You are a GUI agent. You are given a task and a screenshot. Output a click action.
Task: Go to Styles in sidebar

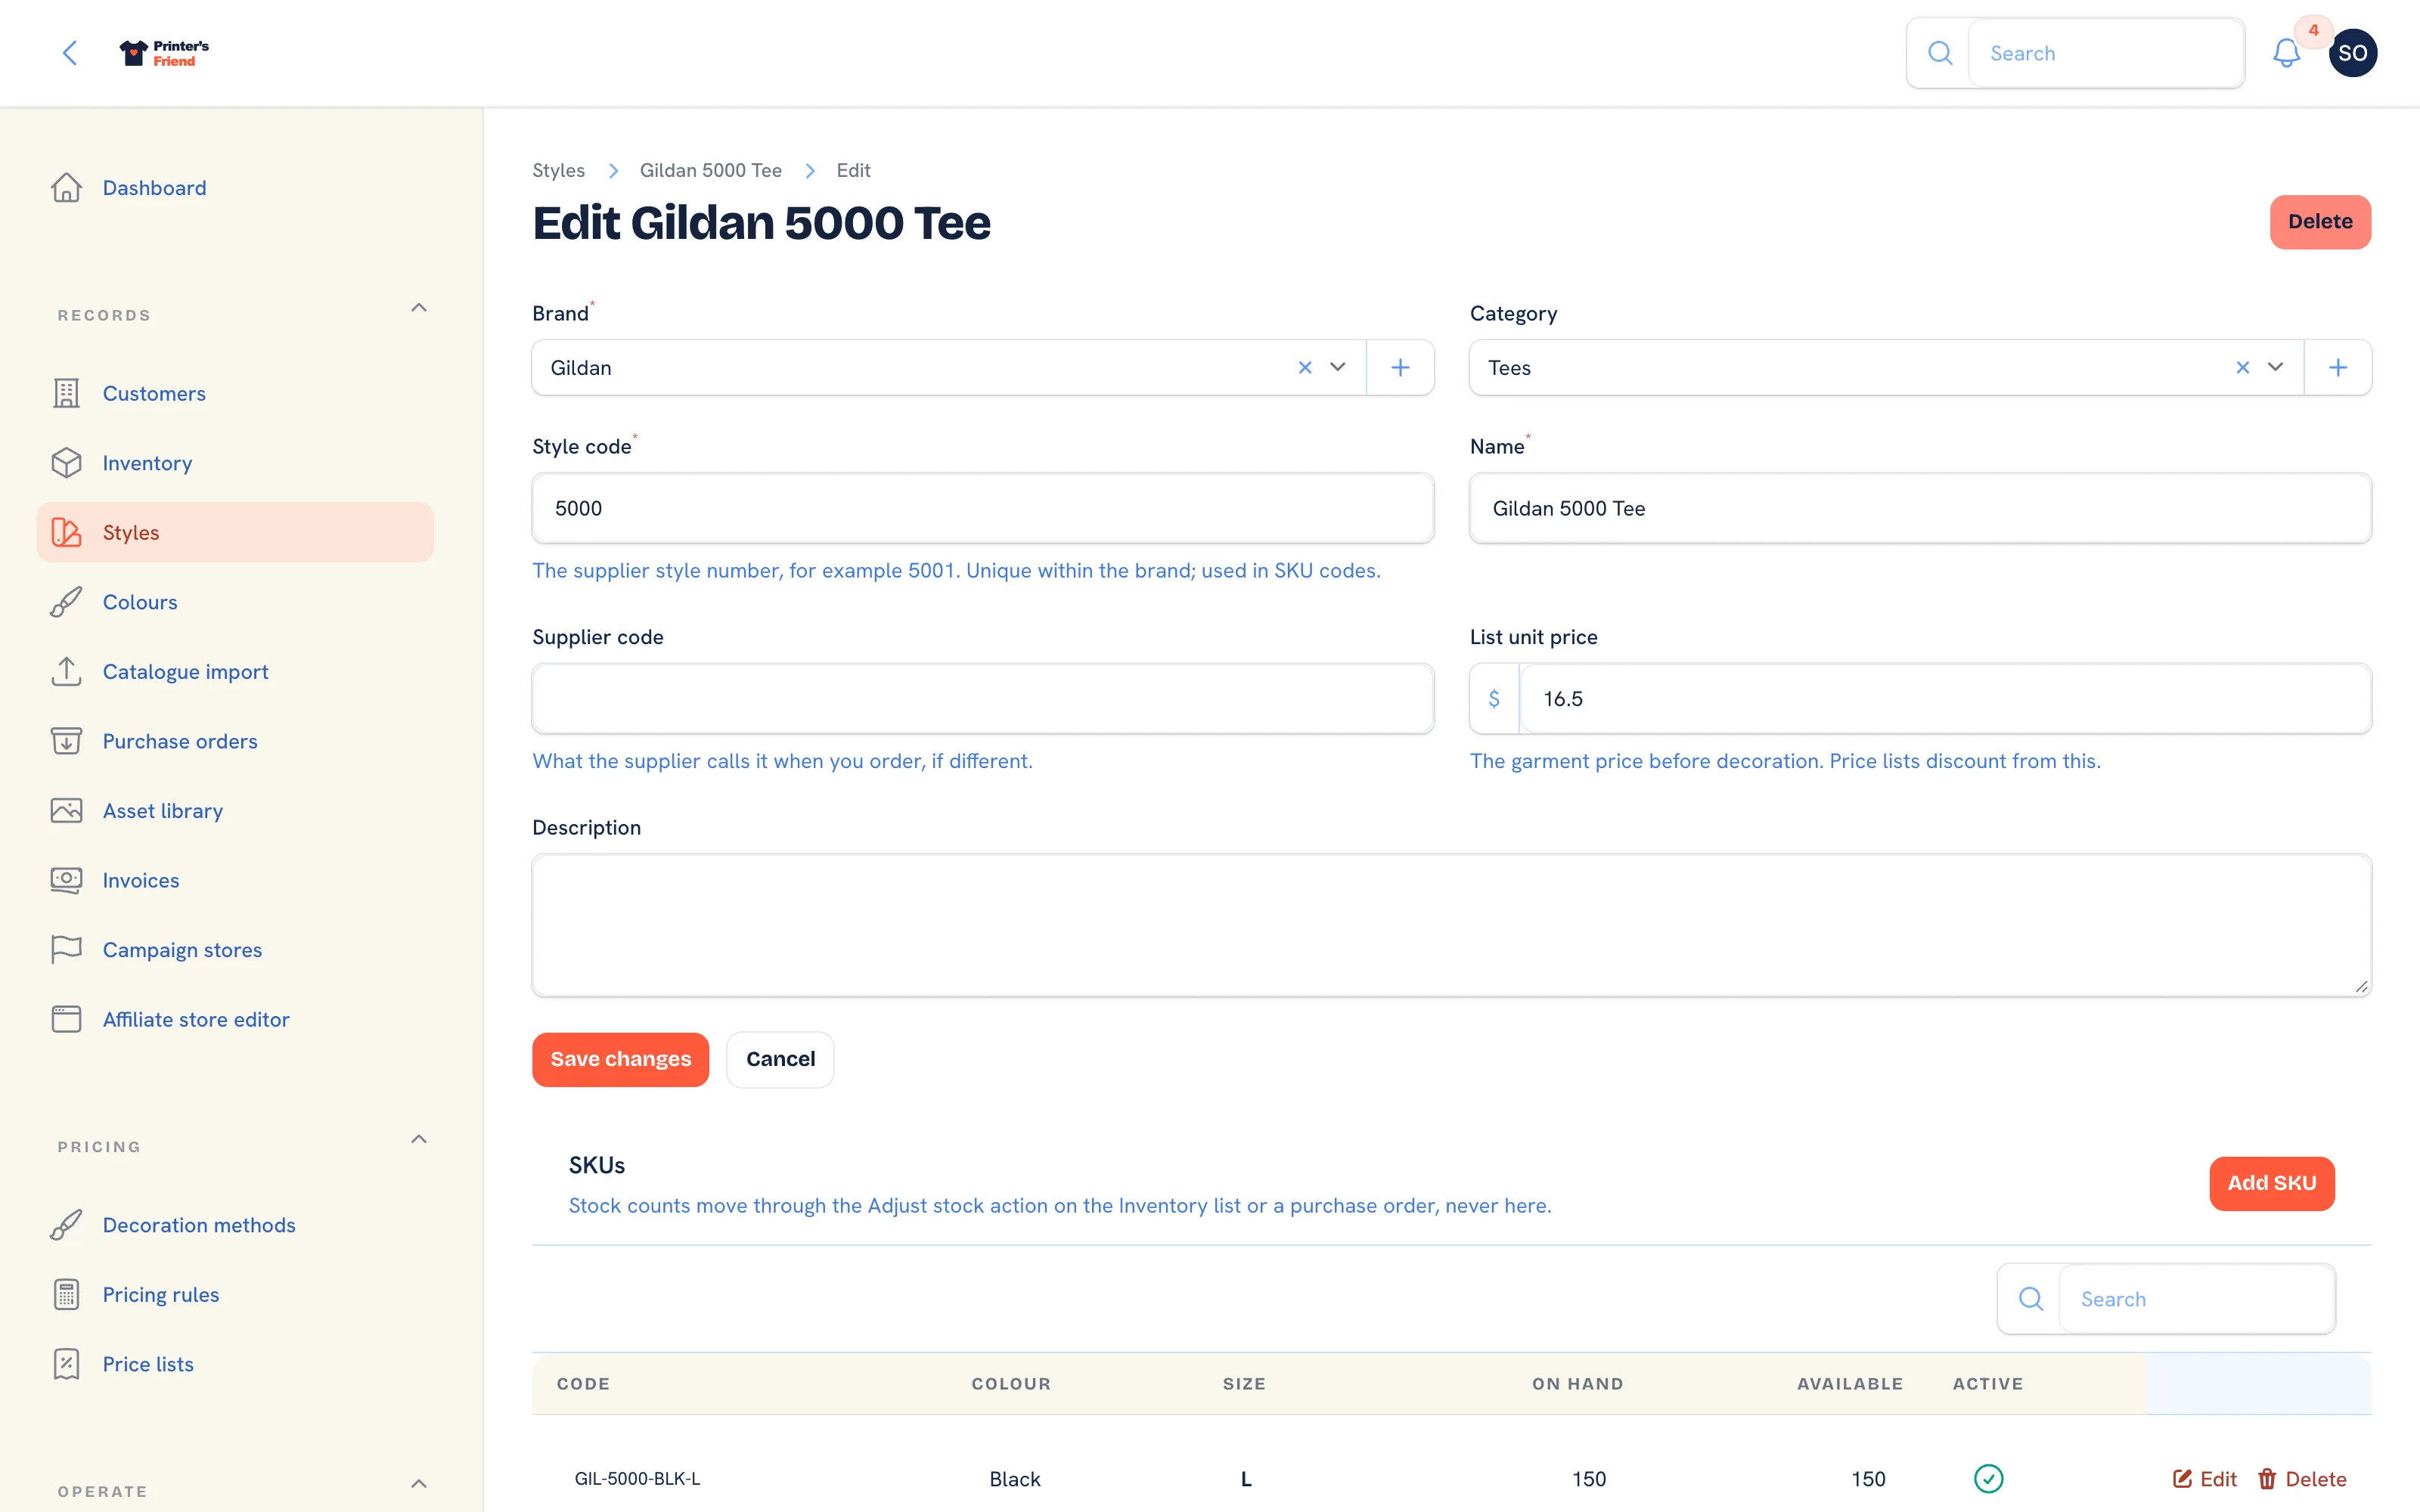(235, 532)
